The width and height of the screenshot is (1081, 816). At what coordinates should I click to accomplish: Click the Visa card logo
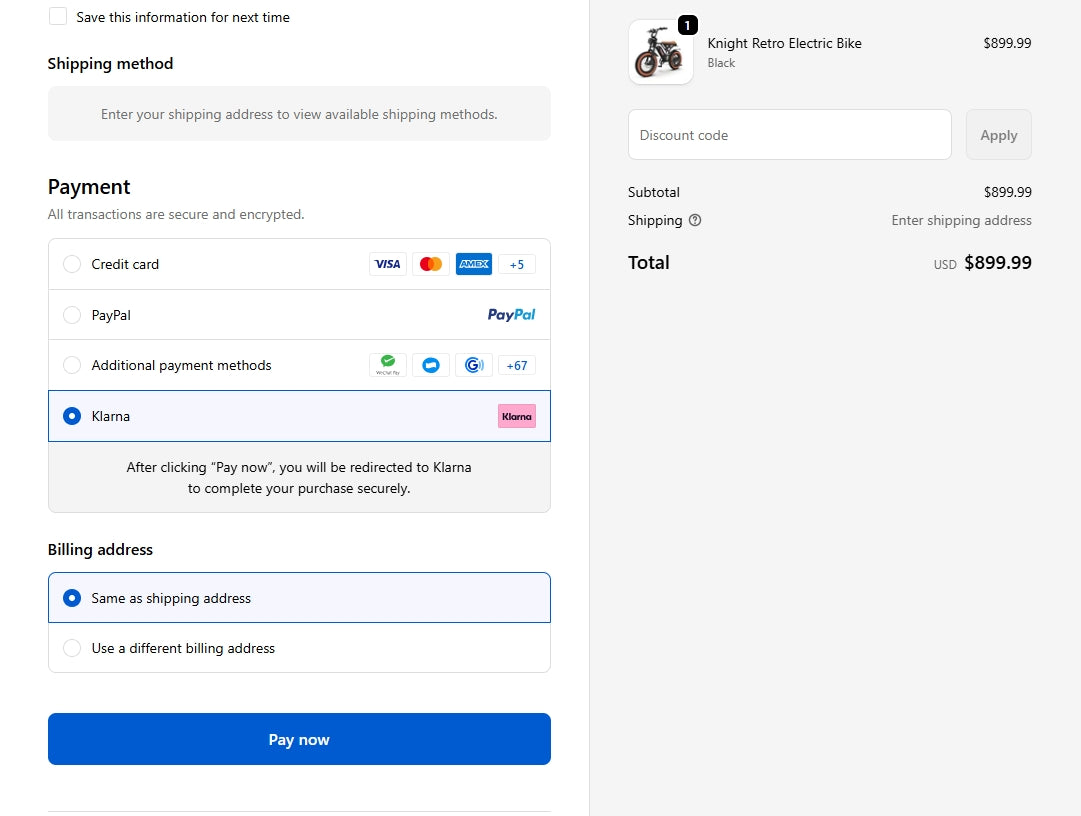coord(387,264)
